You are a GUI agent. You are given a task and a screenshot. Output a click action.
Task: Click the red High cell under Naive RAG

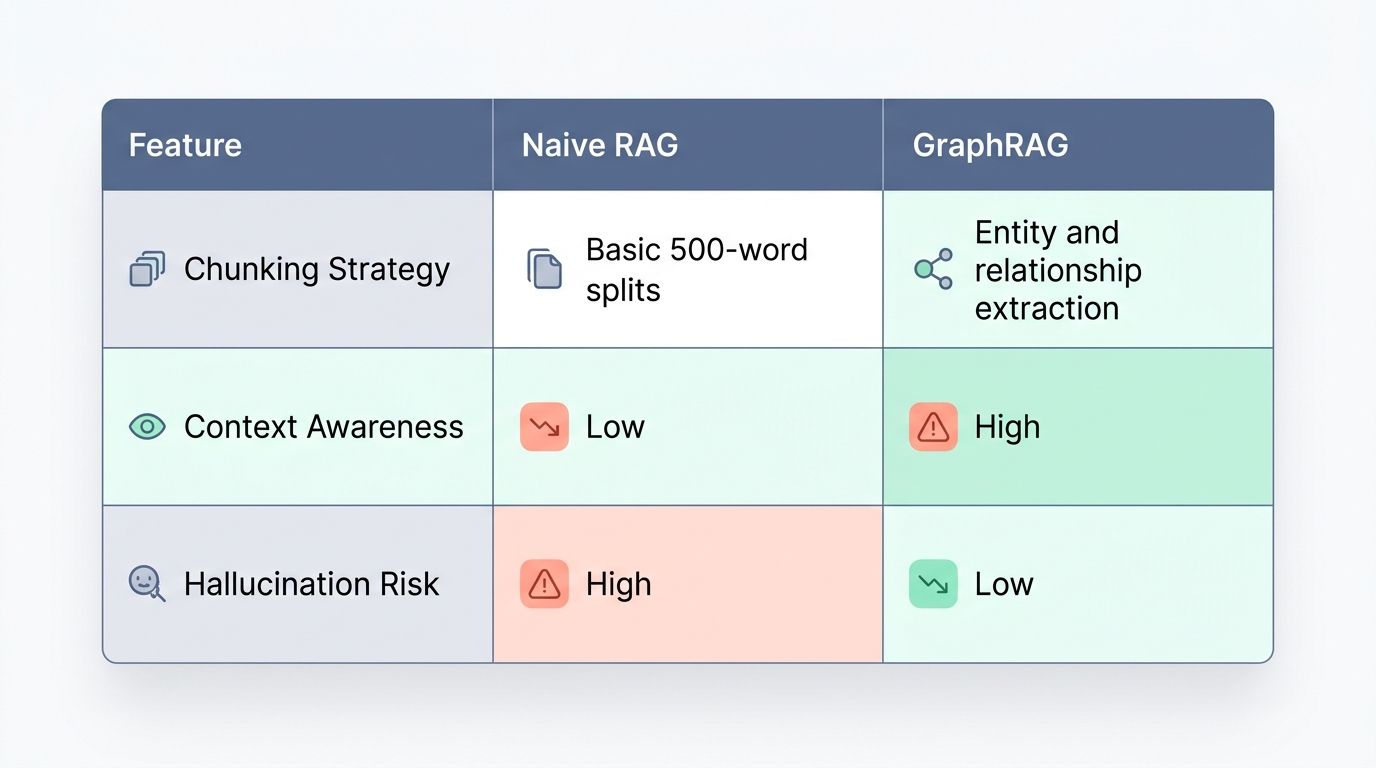pos(688,584)
